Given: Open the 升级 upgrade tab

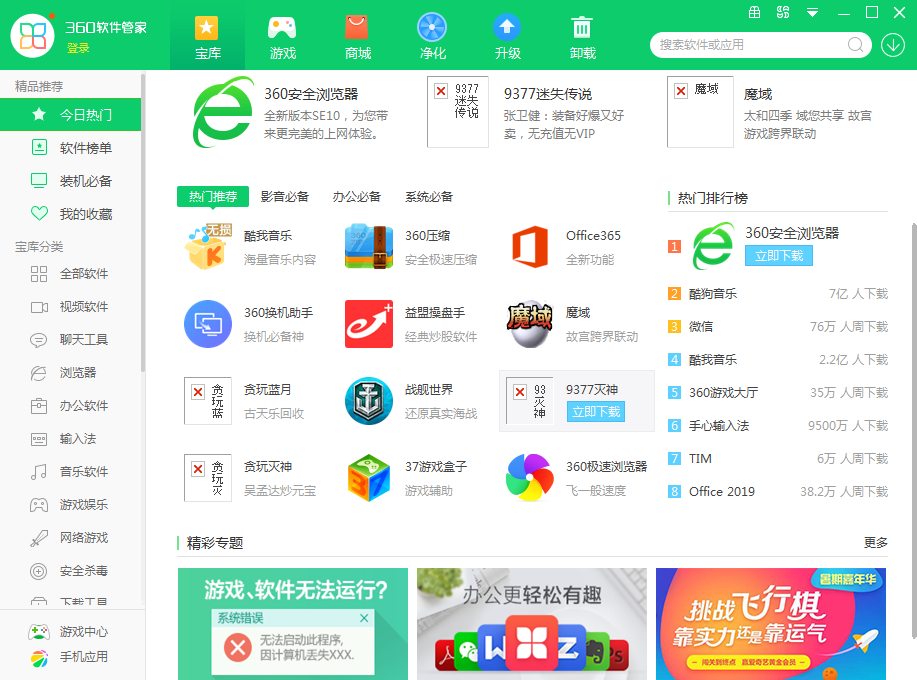Looking at the screenshot, I should (x=507, y=36).
